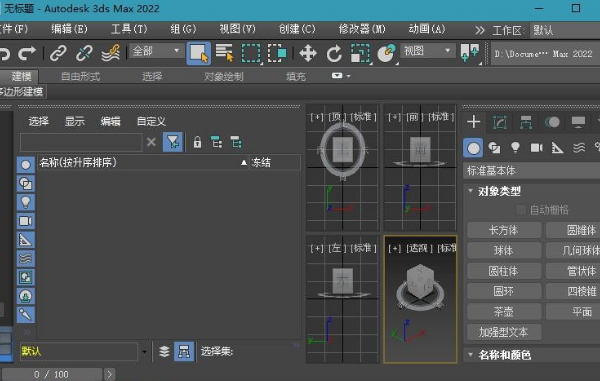This screenshot has height=381, width=600.
Task: Open the Hierarchy panel tab
Action: (526, 122)
